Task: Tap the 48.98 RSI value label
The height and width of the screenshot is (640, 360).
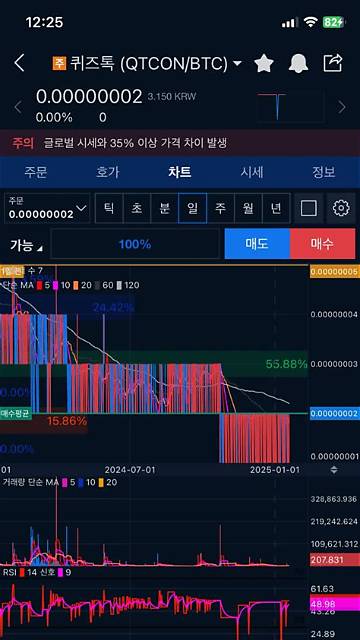Action: [334, 603]
